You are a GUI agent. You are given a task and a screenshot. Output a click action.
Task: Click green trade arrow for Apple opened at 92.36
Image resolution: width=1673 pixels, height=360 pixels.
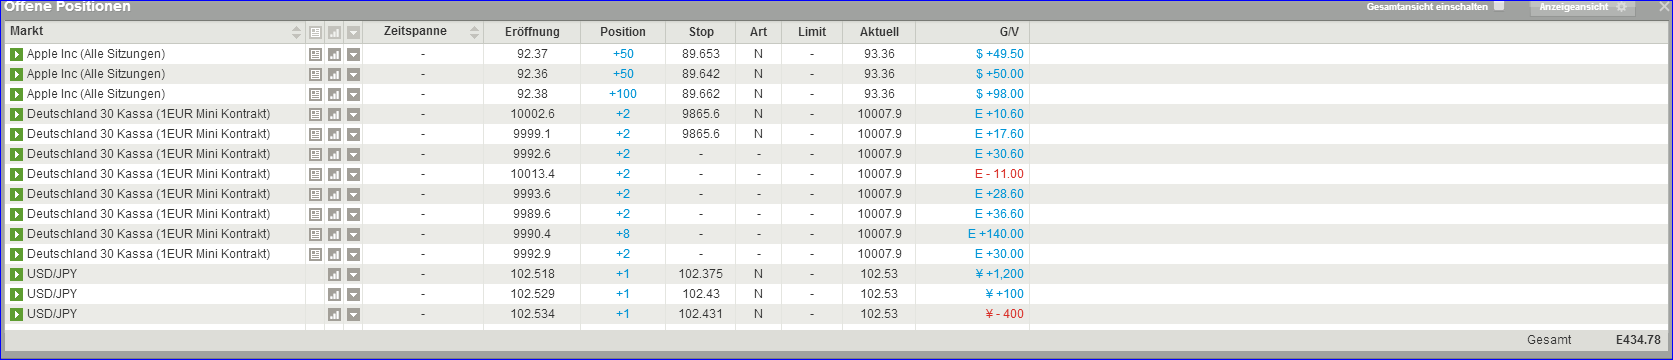click(16, 74)
